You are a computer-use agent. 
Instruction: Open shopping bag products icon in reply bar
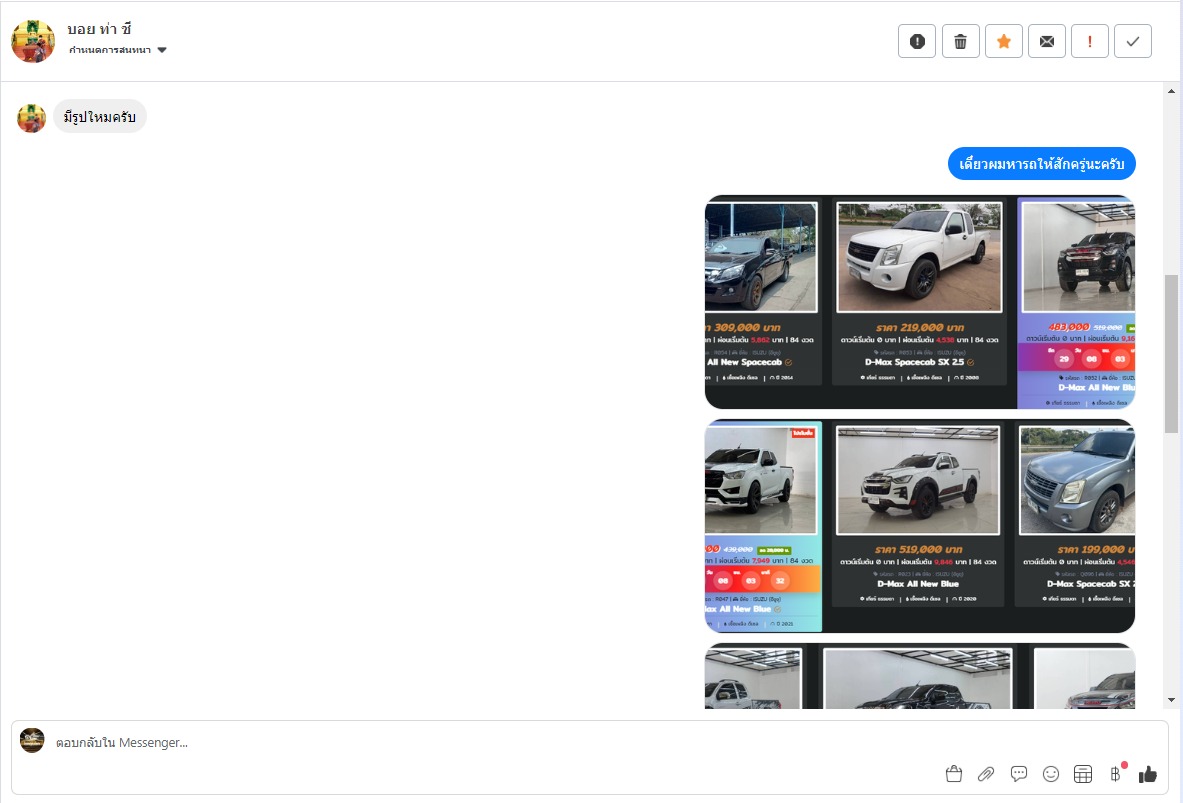954,774
